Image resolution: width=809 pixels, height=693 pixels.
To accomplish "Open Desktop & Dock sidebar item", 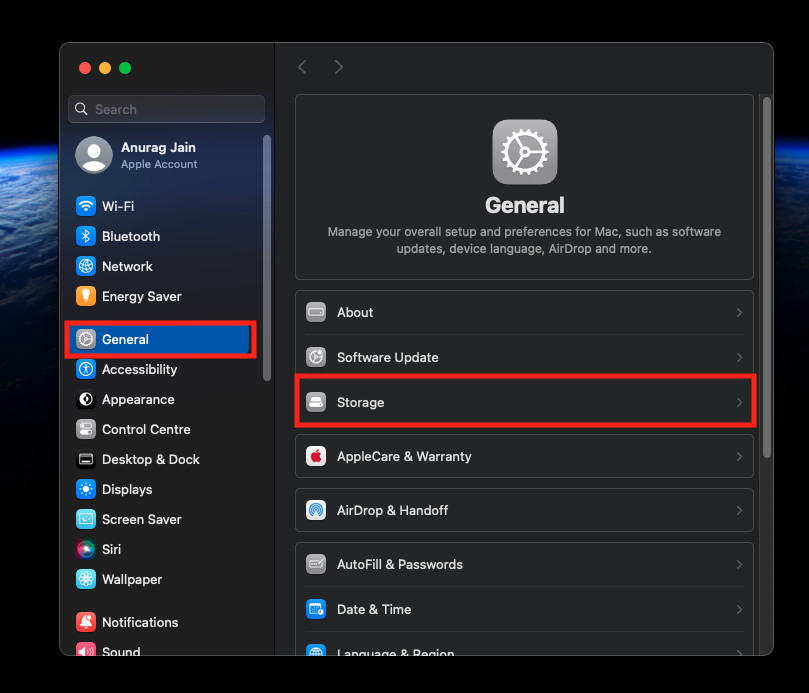I will [x=150, y=459].
